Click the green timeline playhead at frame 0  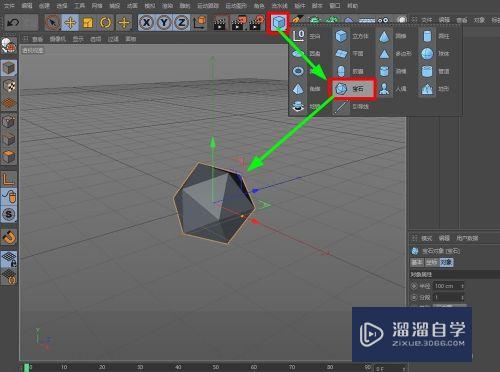27,367
